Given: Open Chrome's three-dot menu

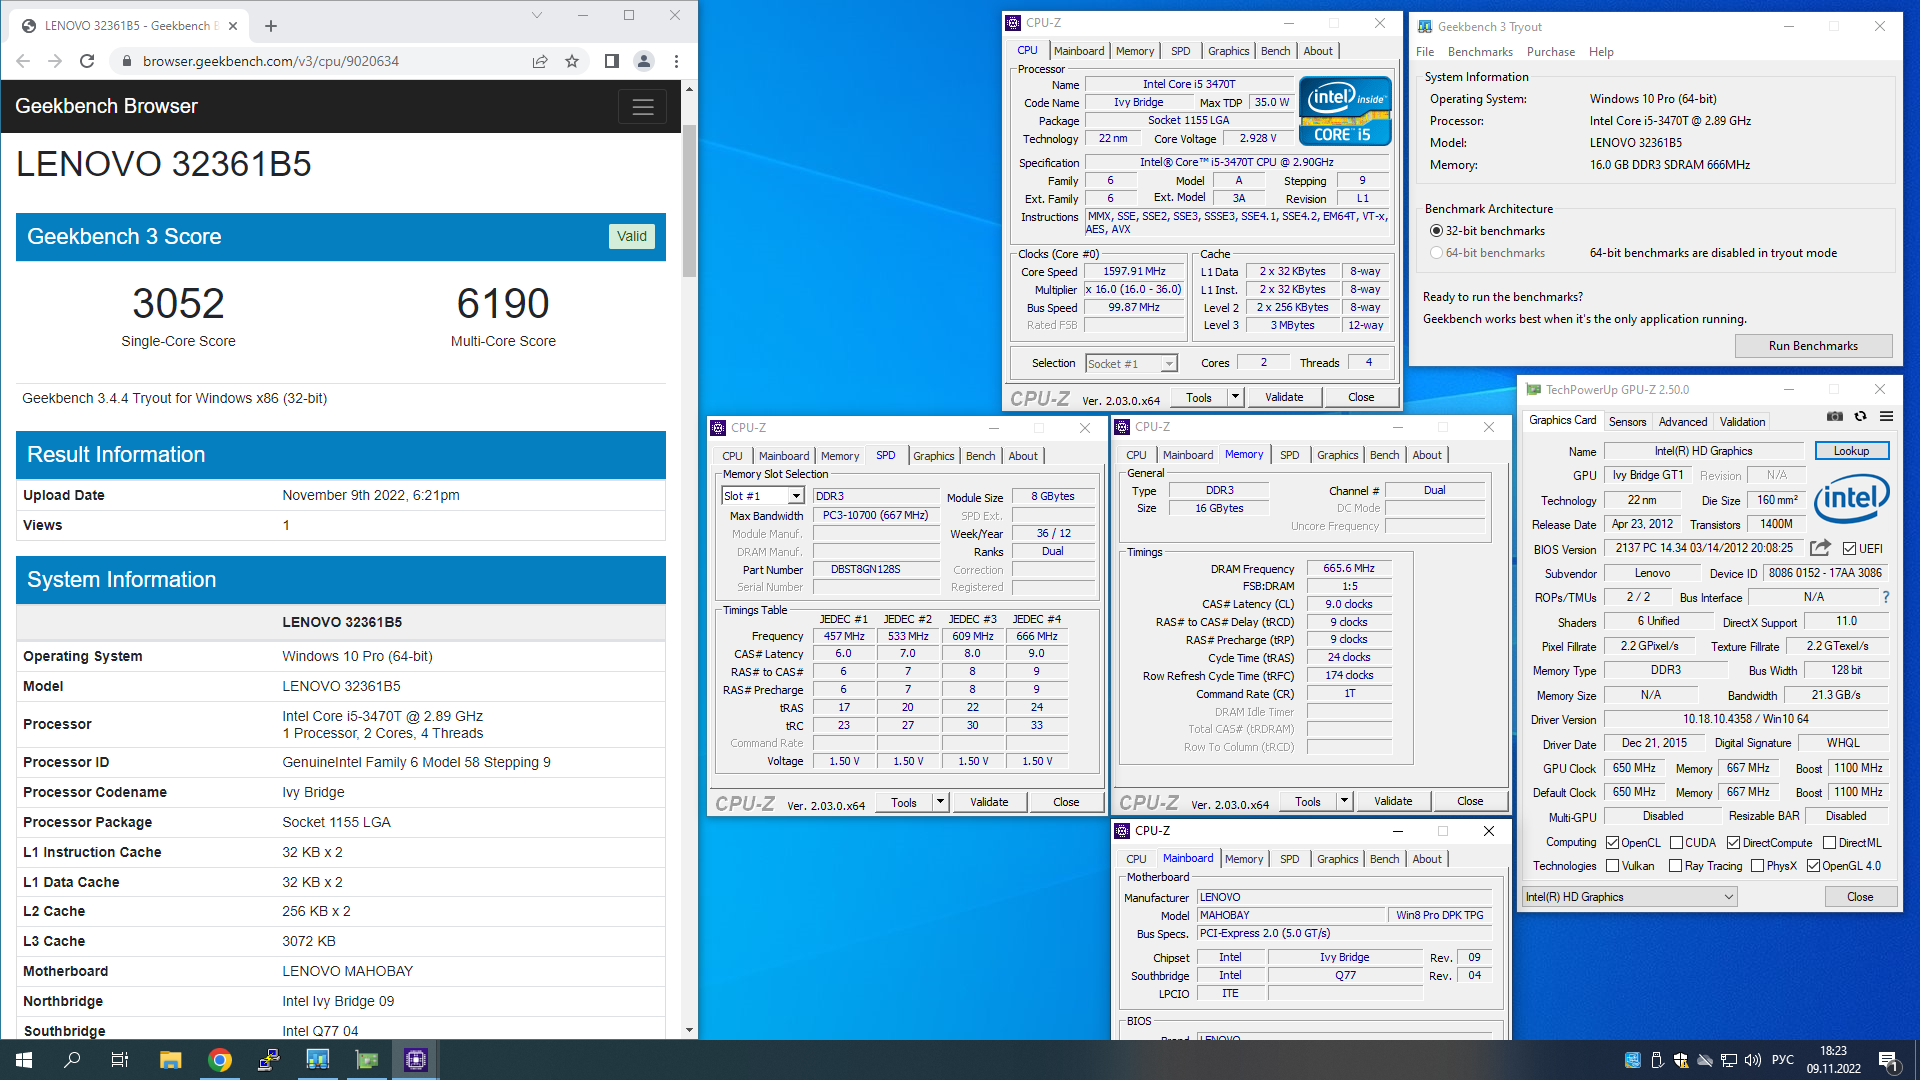Looking at the screenshot, I should point(677,61).
